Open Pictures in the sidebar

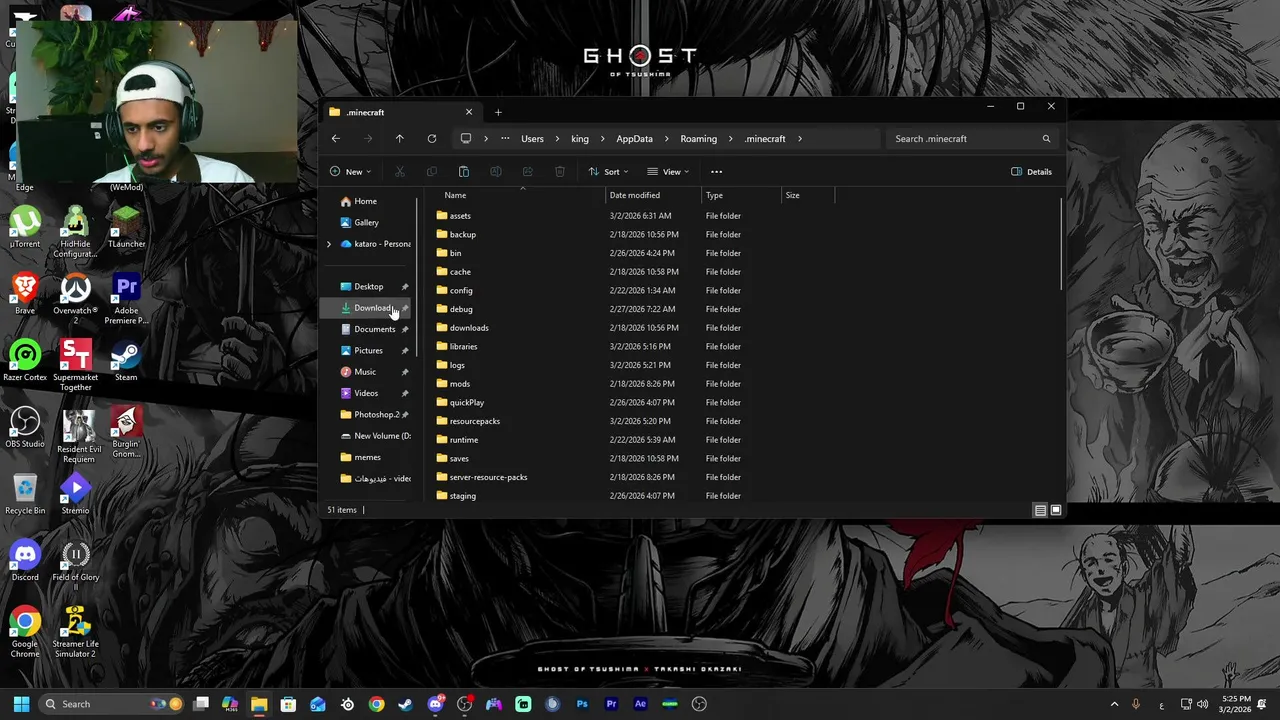(x=369, y=350)
